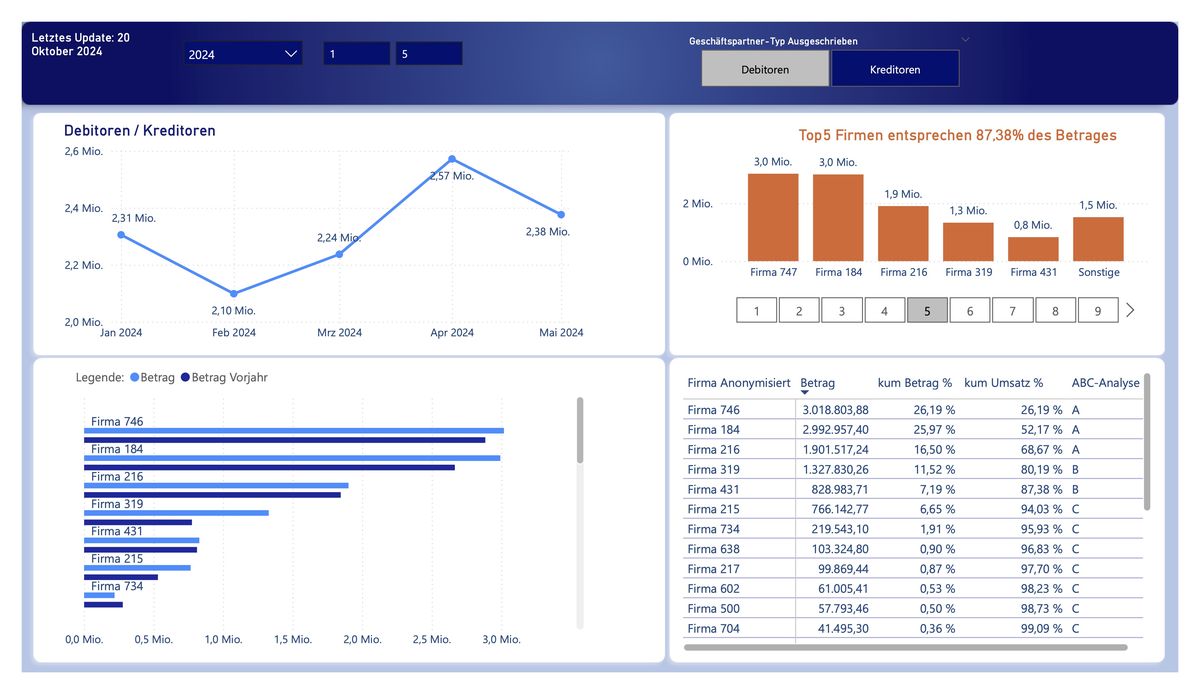Click the Firma 319 orange column
The image size is (1200, 694).
tap(968, 241)
